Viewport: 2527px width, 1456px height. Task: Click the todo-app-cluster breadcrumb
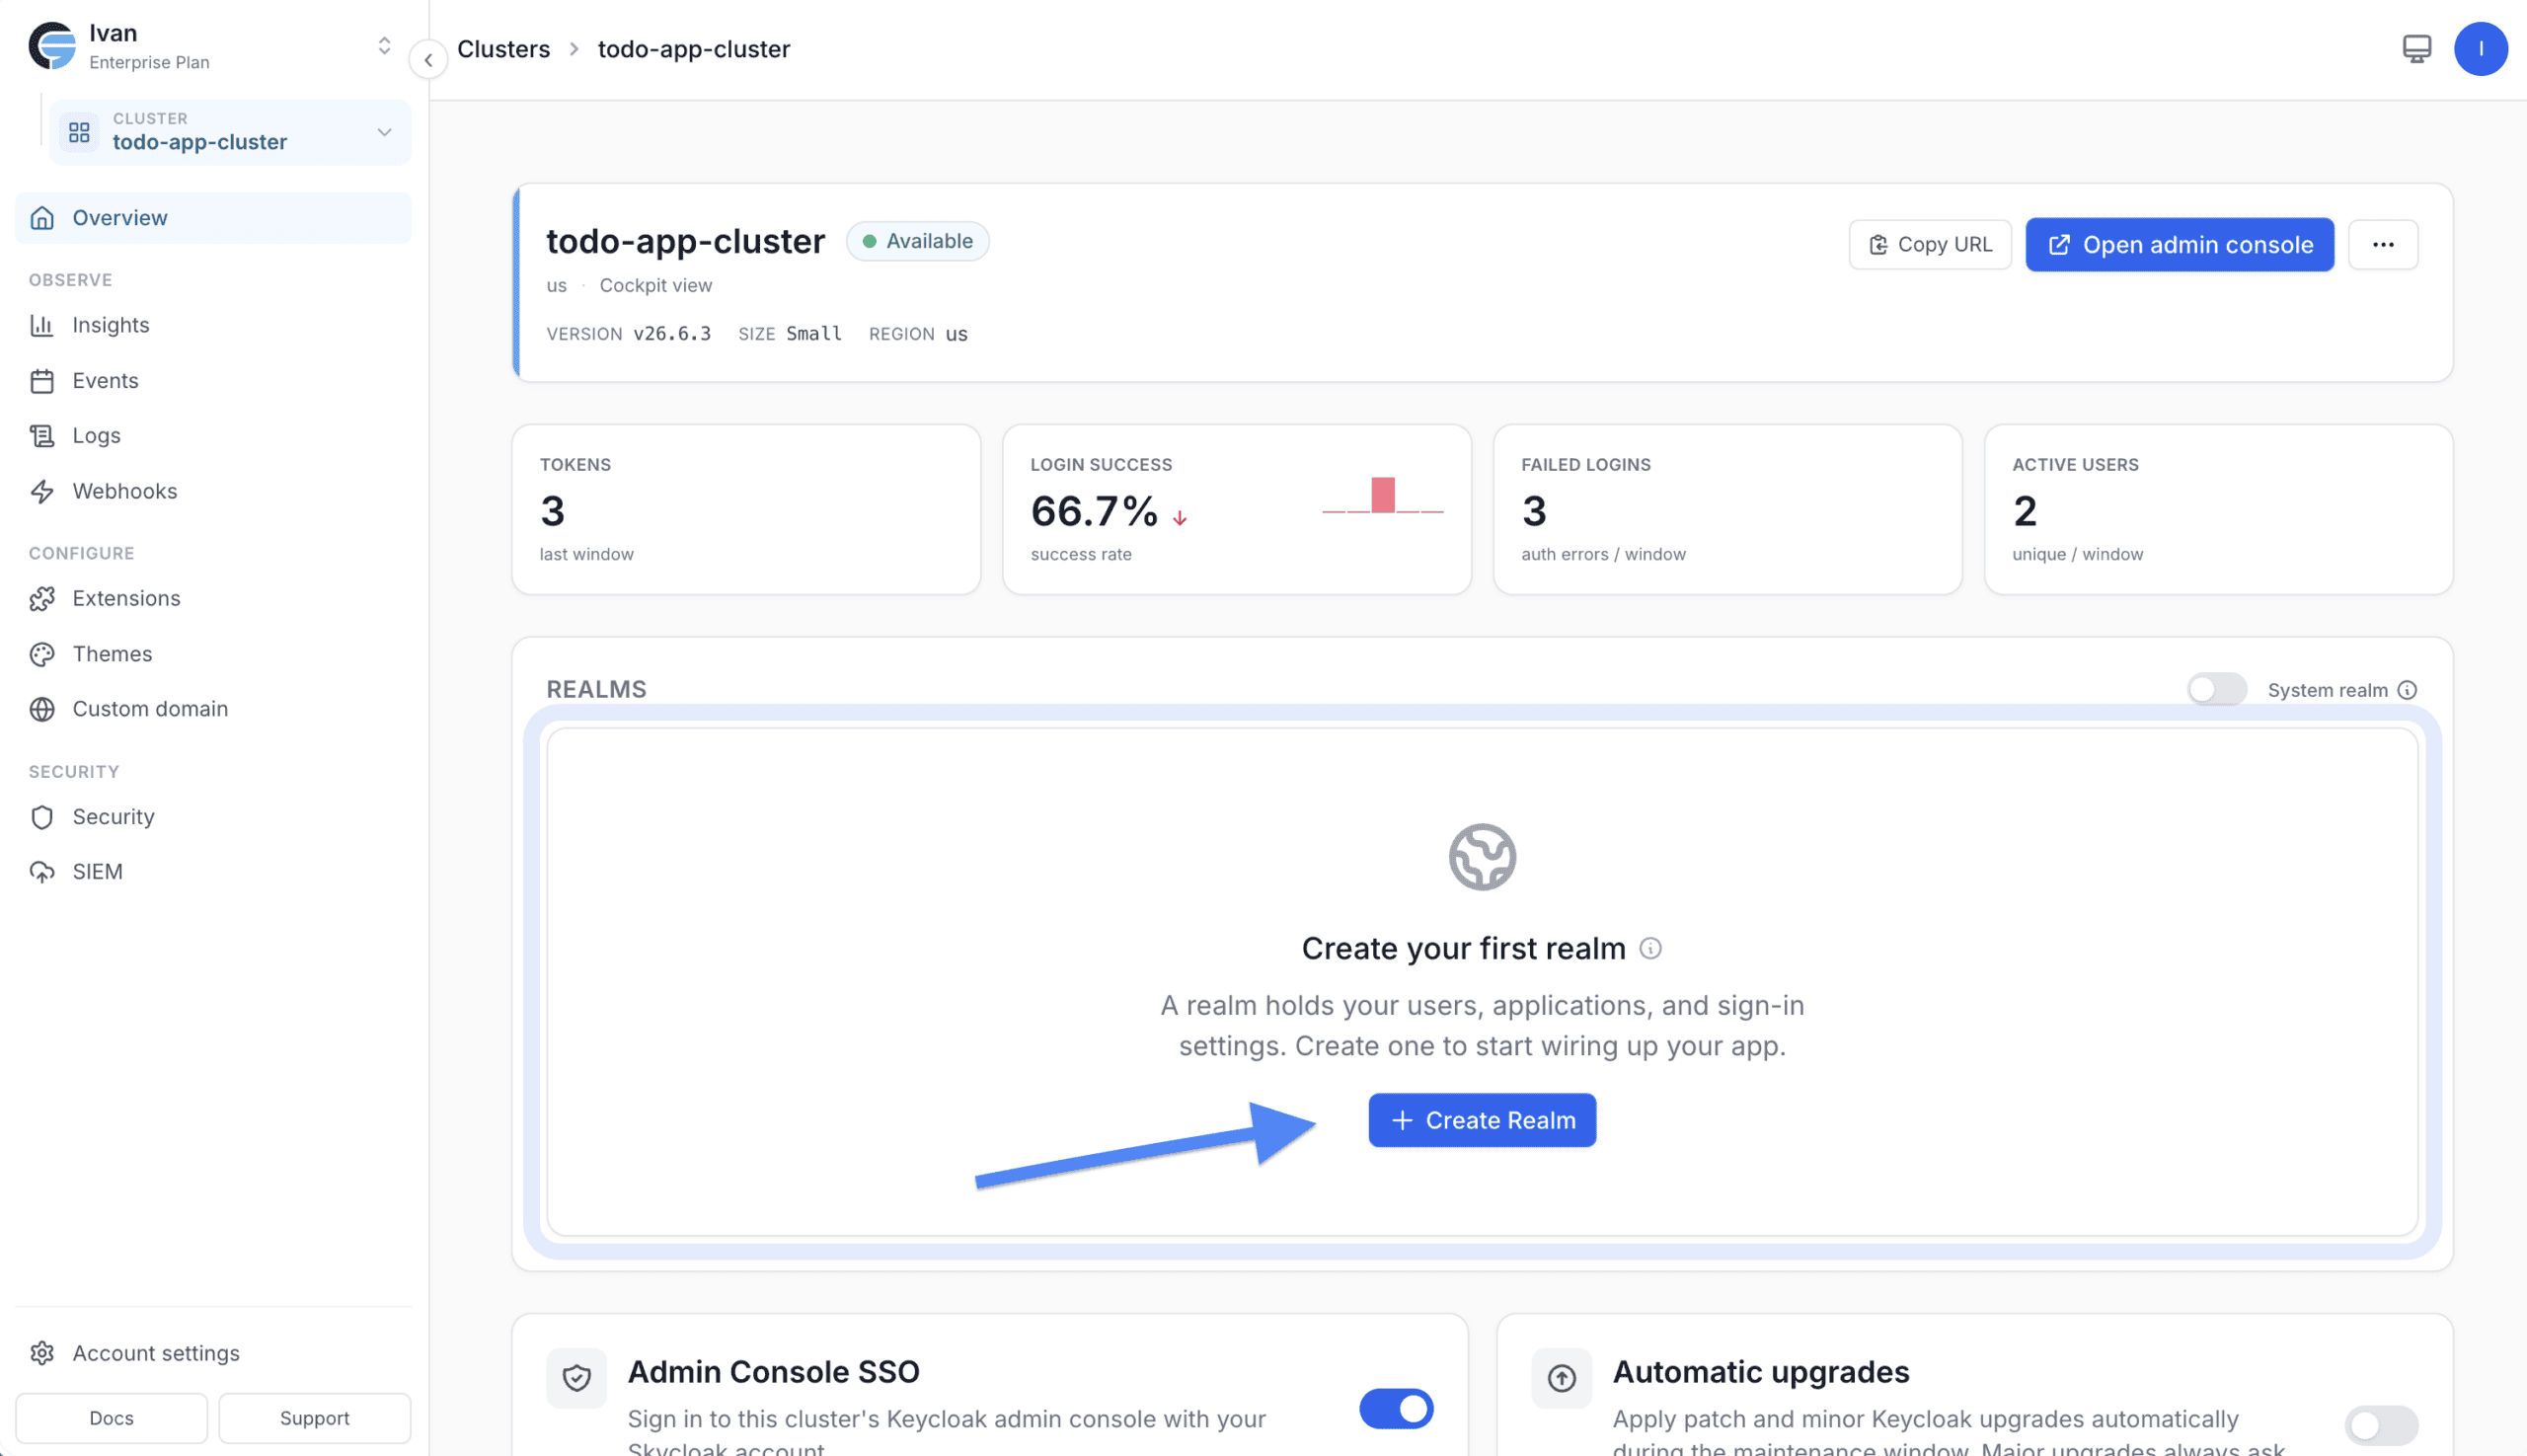pyautogui.click(x=694, y=49)
